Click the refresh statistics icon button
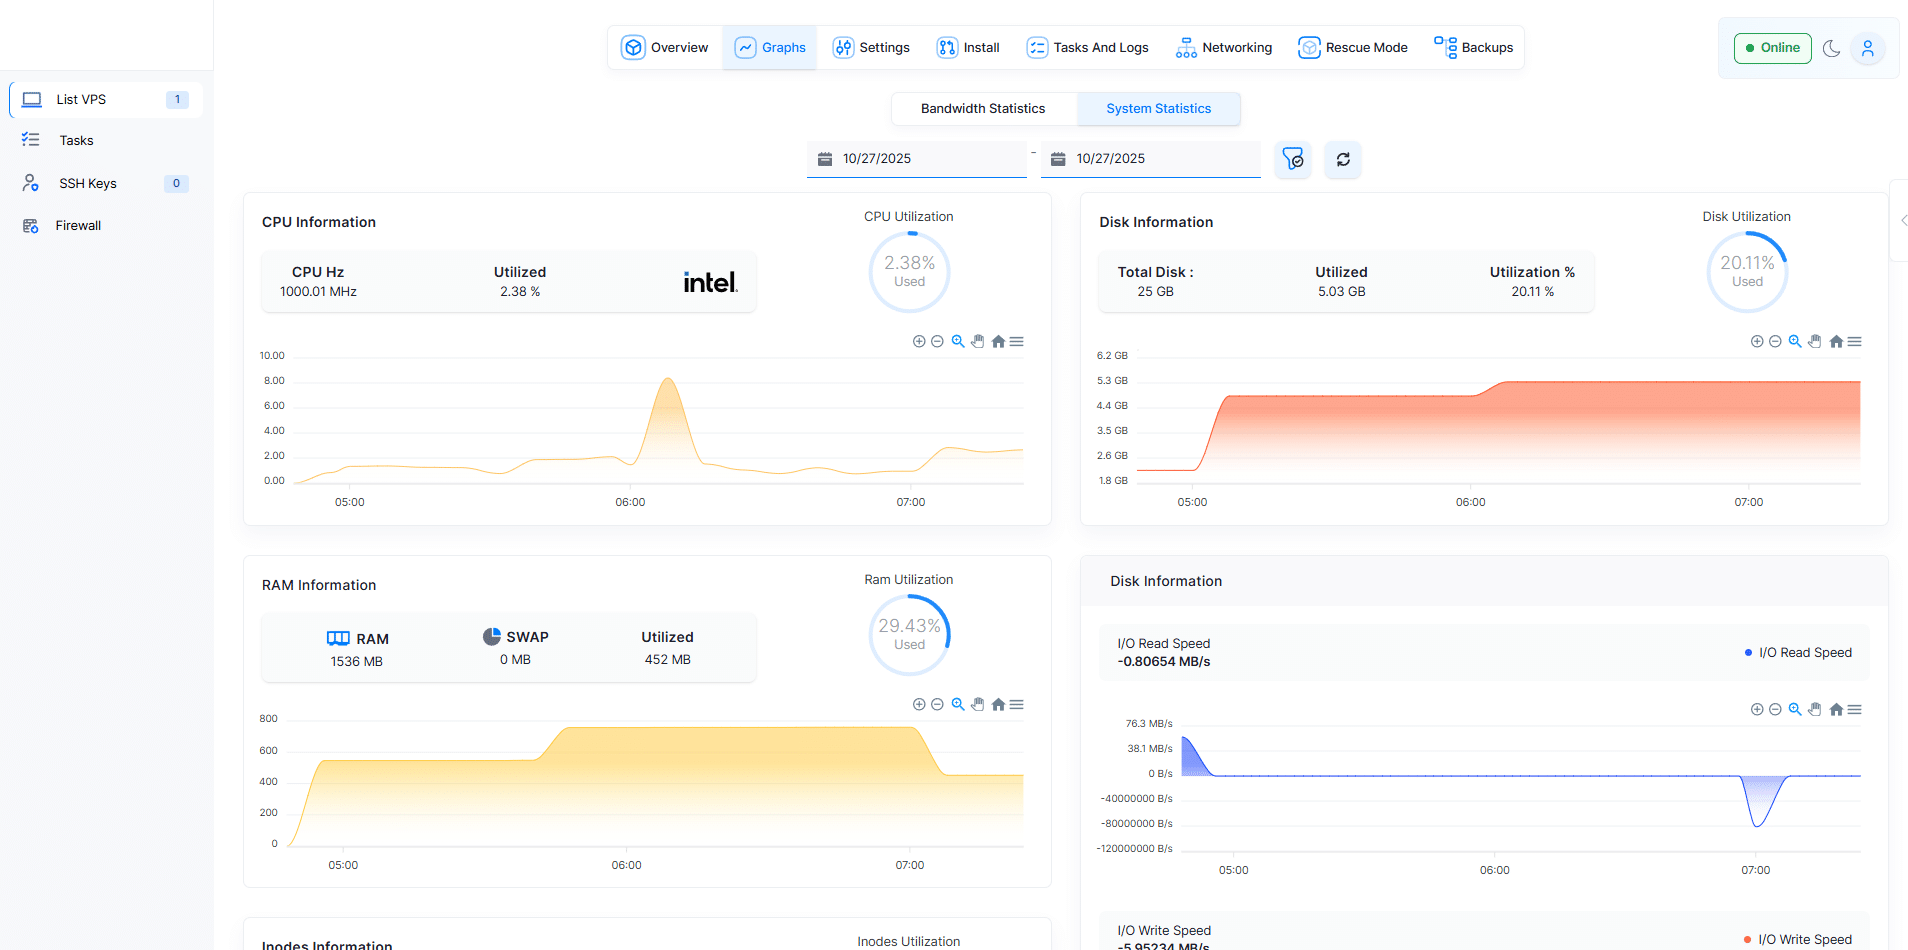 pos(1343,160)
